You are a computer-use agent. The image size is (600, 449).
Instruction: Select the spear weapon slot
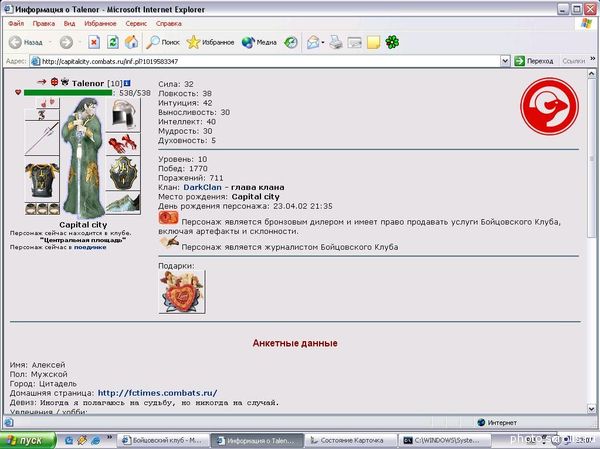42,138
